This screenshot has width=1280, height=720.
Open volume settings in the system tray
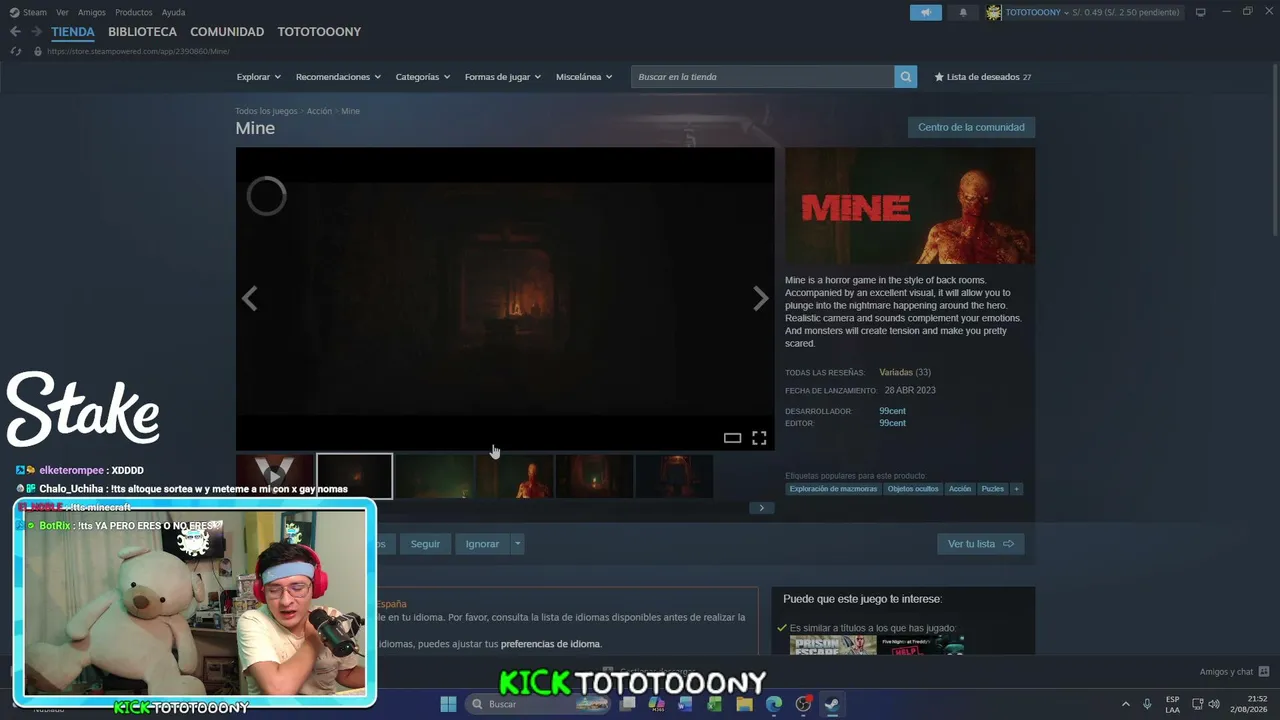(x=1214, y=704)
